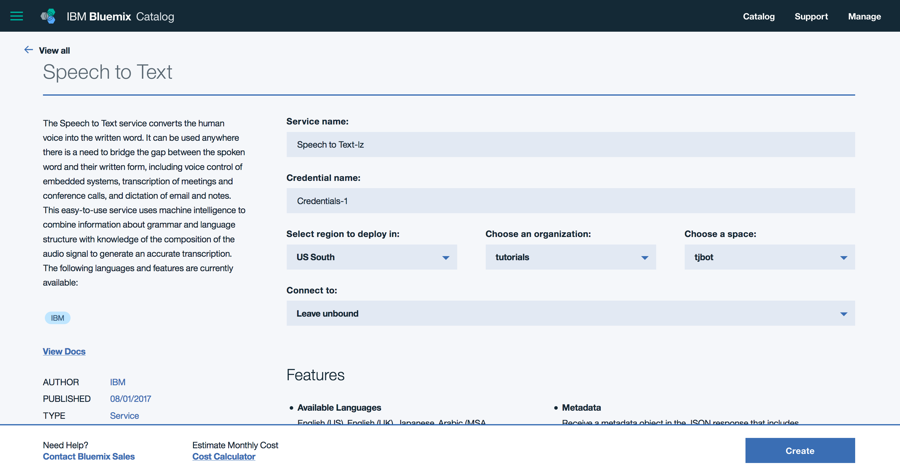
Task: Open the US South region dropdown
Action: pyautogui.click(x=371, y=257)
